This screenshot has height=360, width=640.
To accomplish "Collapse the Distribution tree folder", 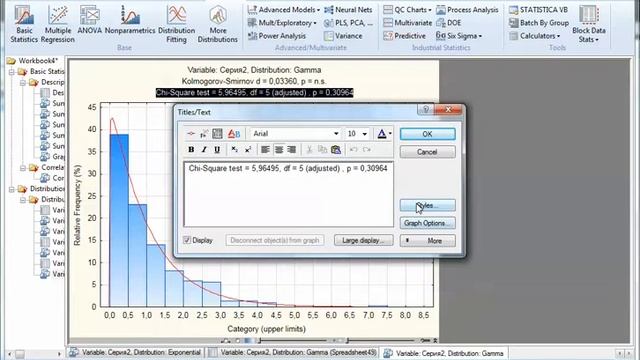I will (x=12, y=189).
